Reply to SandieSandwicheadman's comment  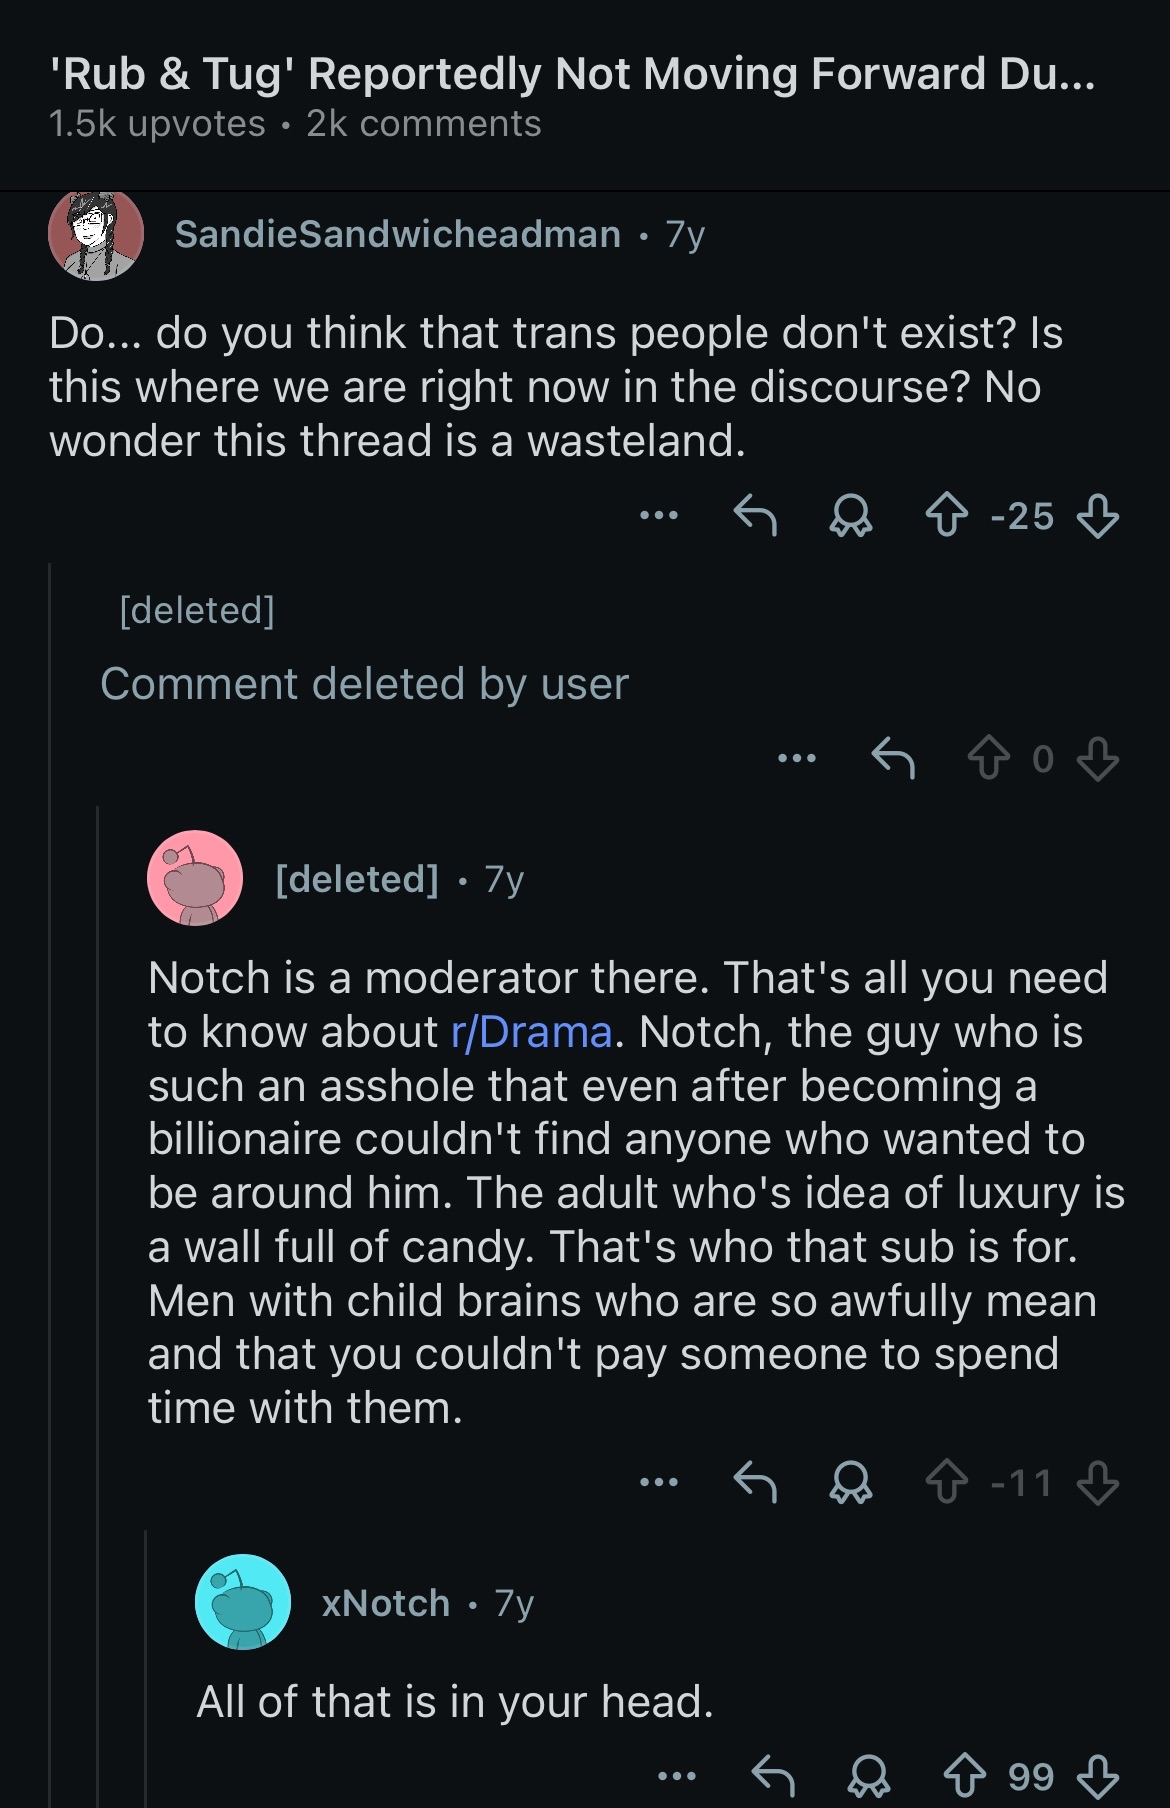click(x=755, y=516)
